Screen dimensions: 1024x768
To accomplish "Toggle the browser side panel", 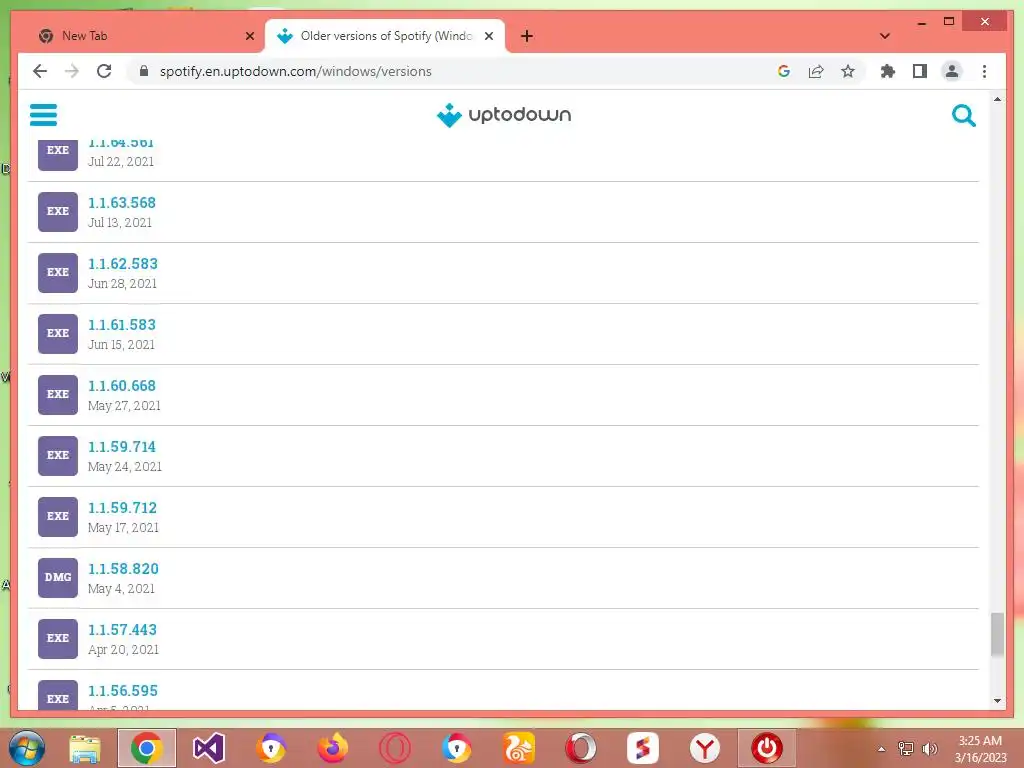I will (920, 71).
